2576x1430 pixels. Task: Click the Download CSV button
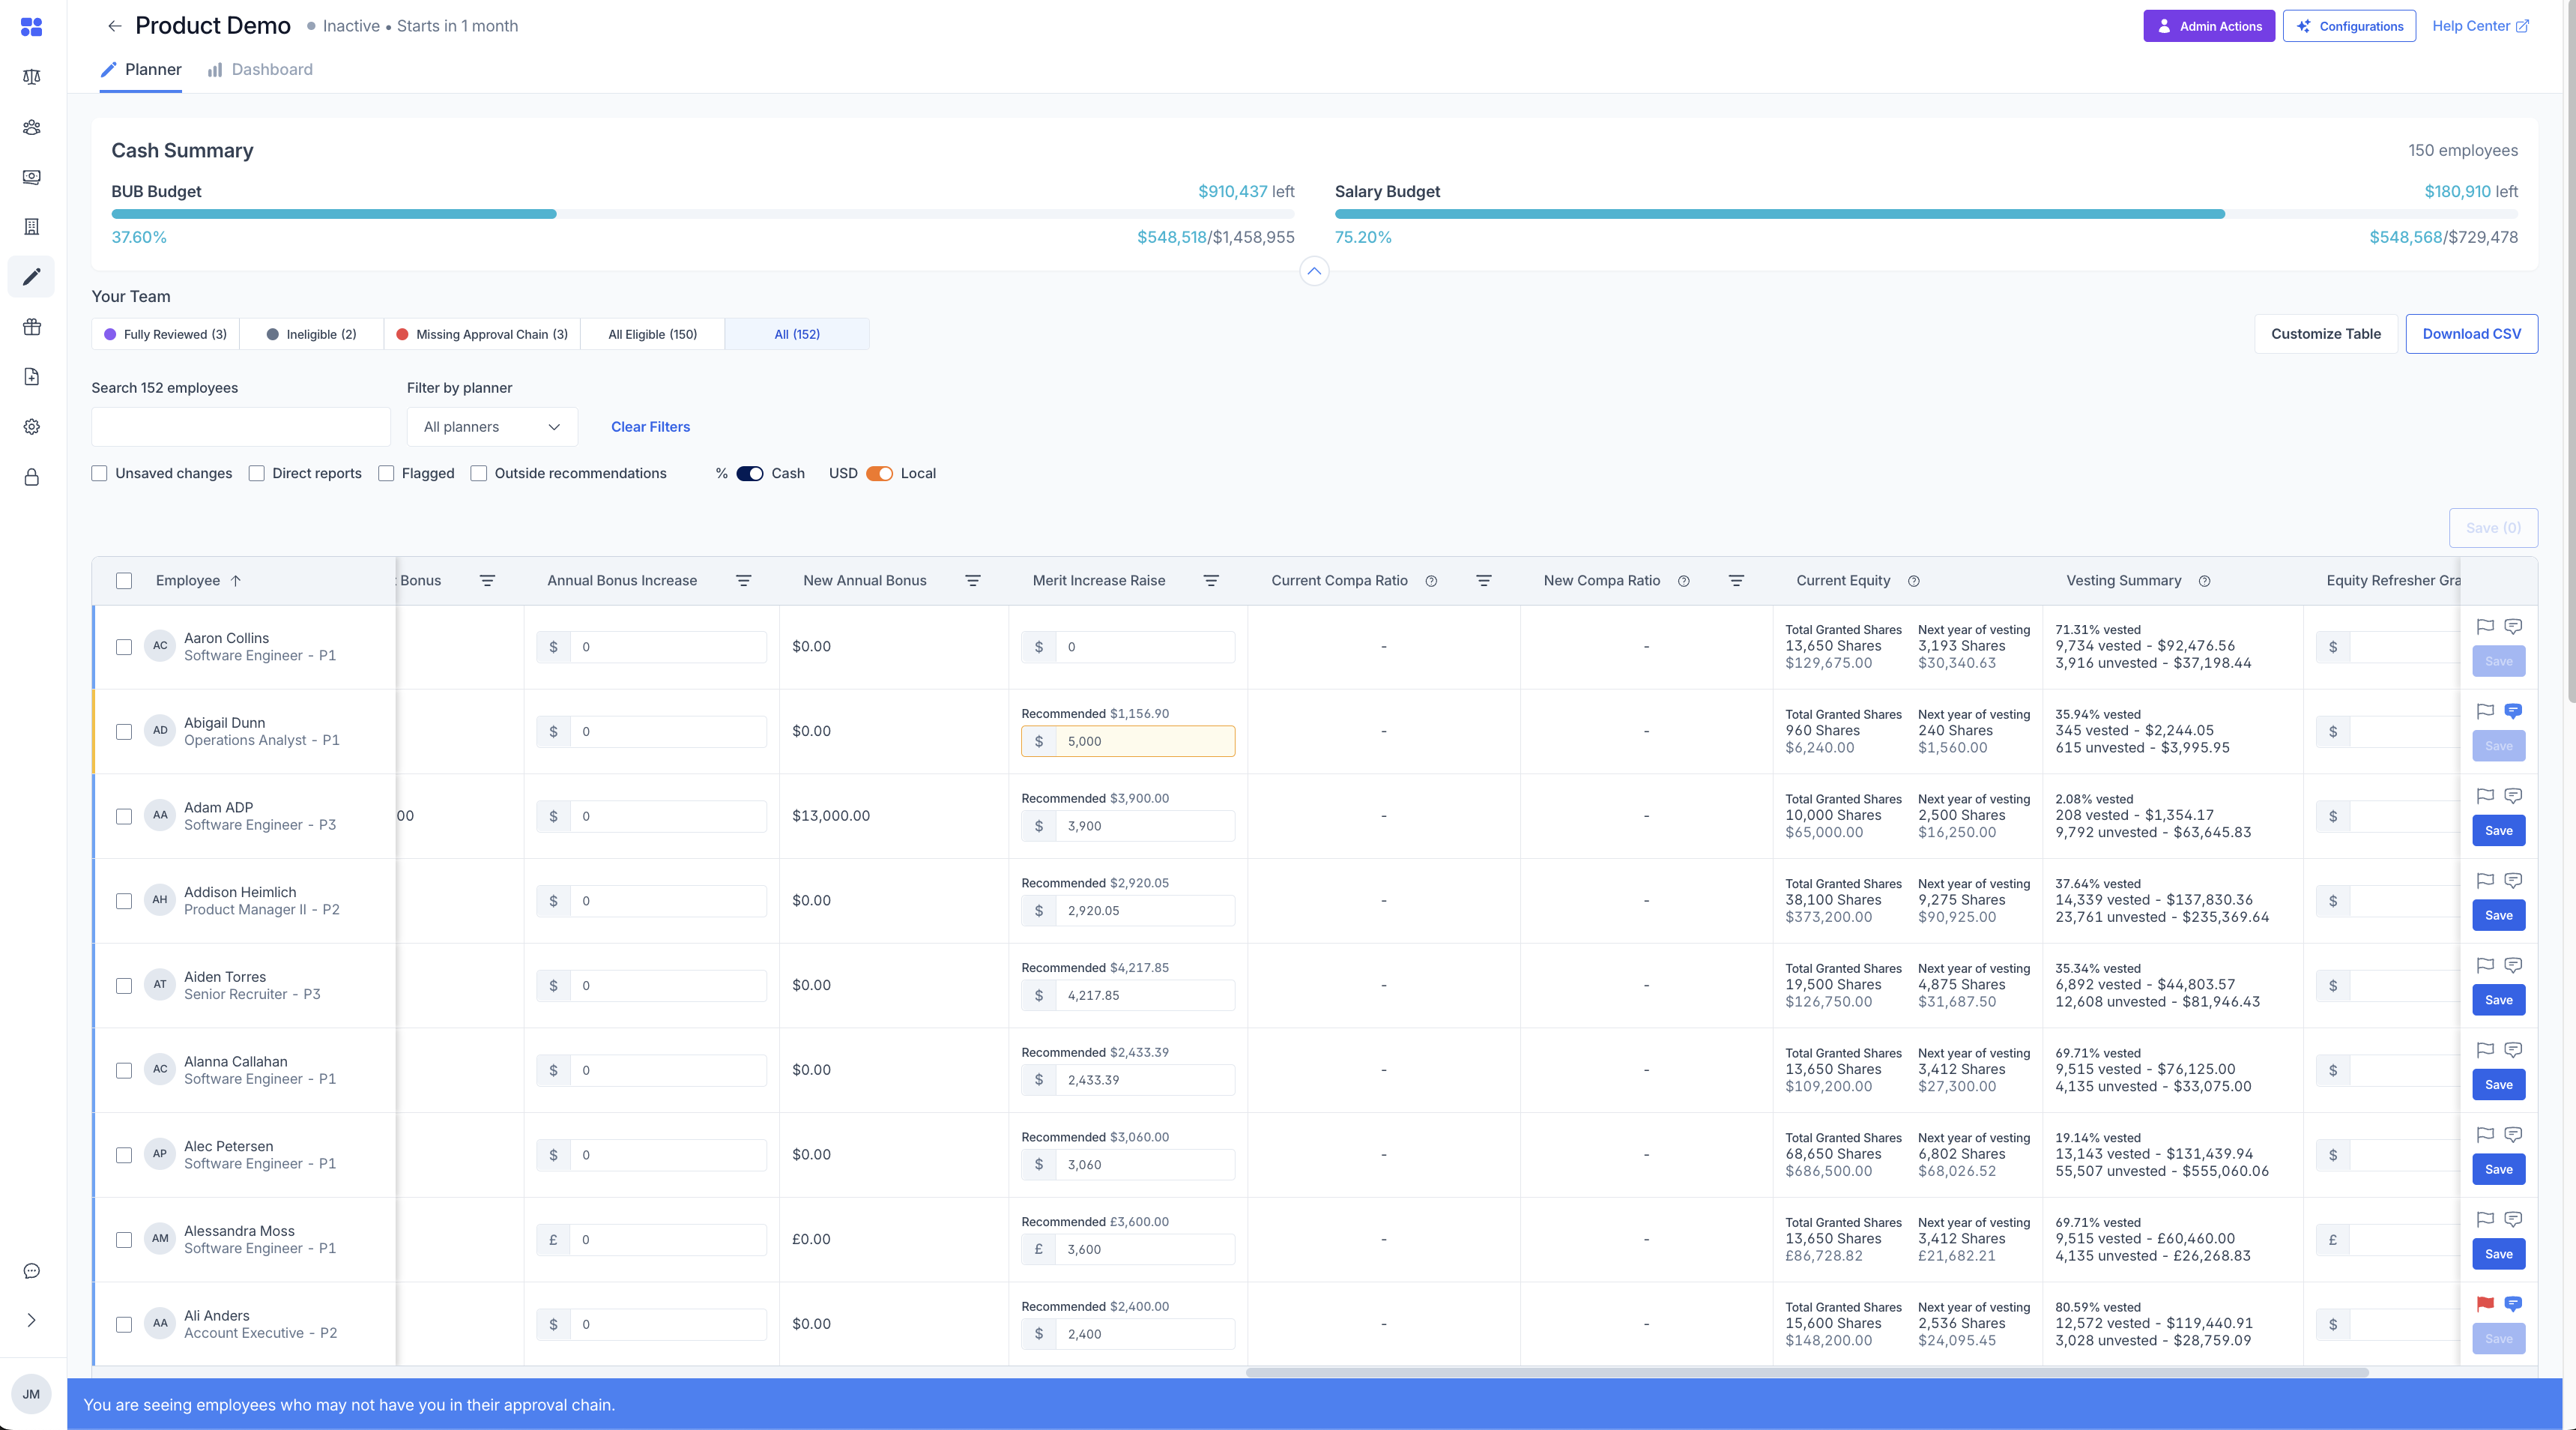tap(2471, 333)
